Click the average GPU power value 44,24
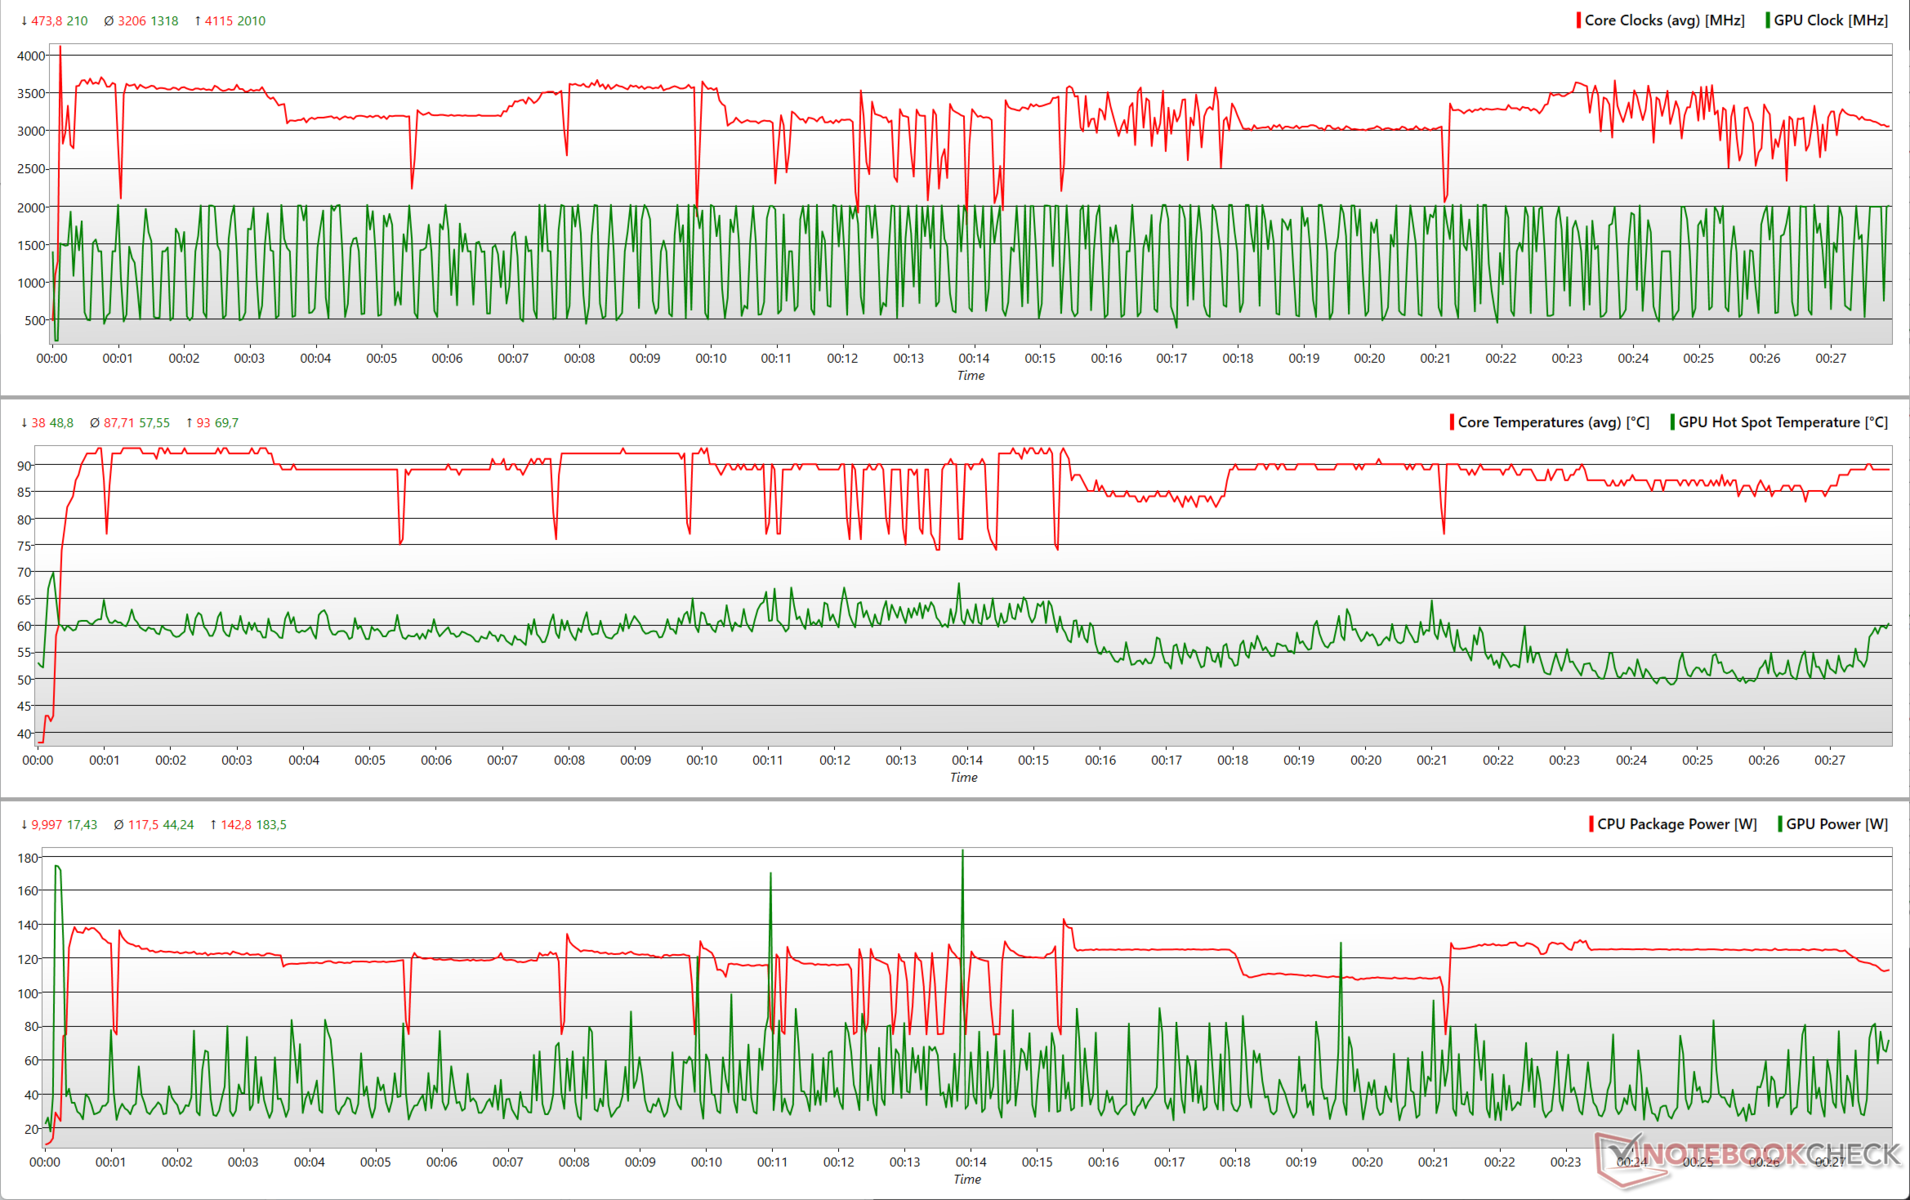Image resolution: width=1910 pixels, height=1200 pixels. (179, 825)
